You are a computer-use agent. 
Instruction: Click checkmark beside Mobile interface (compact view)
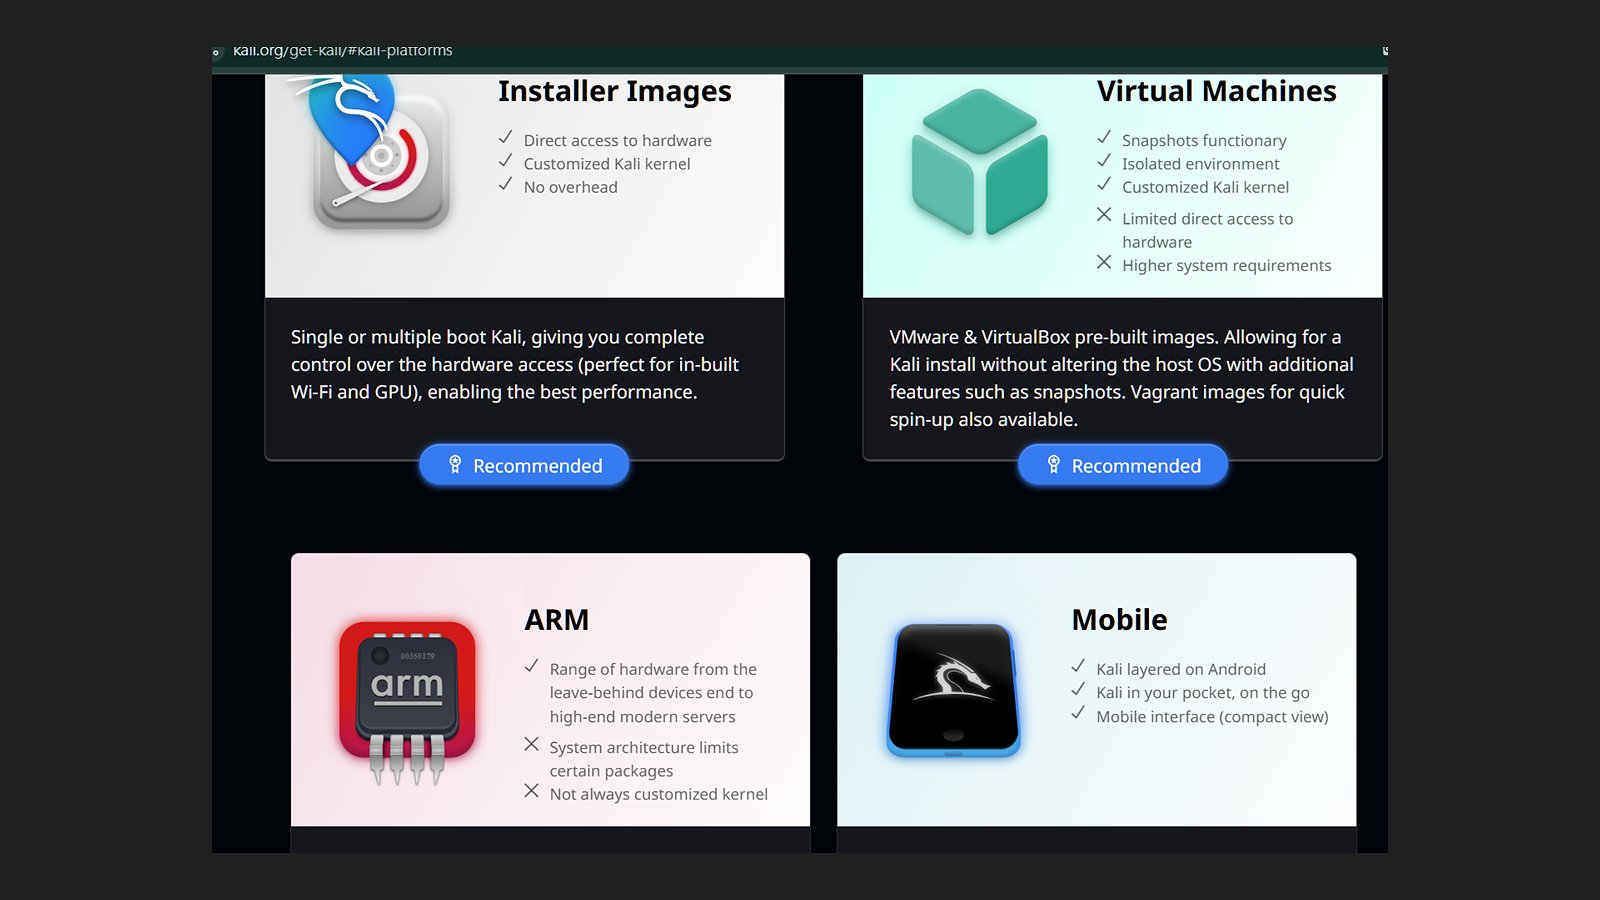click(x=1078, y=713)
